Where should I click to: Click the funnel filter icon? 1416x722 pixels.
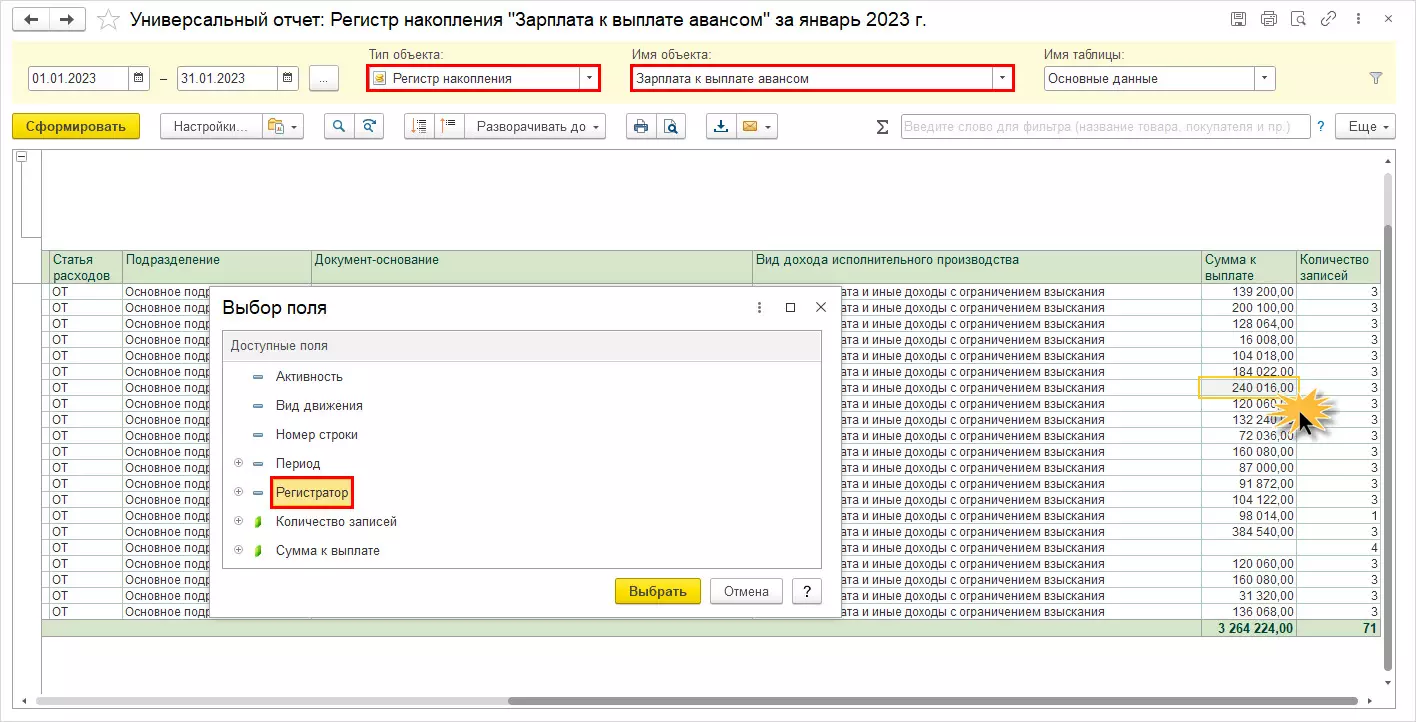(x=1375, y=78)
